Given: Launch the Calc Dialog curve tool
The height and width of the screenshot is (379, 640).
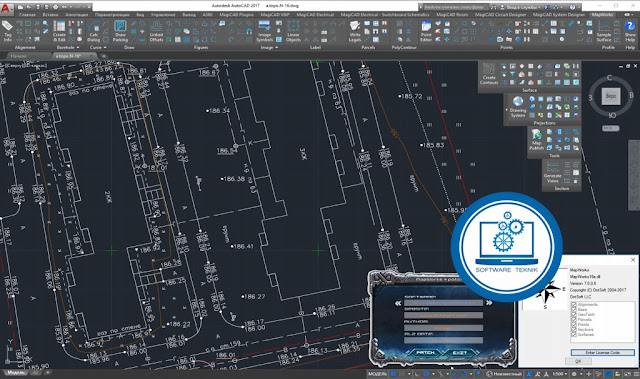Looking at the screenshot, I should coord(93,31).
